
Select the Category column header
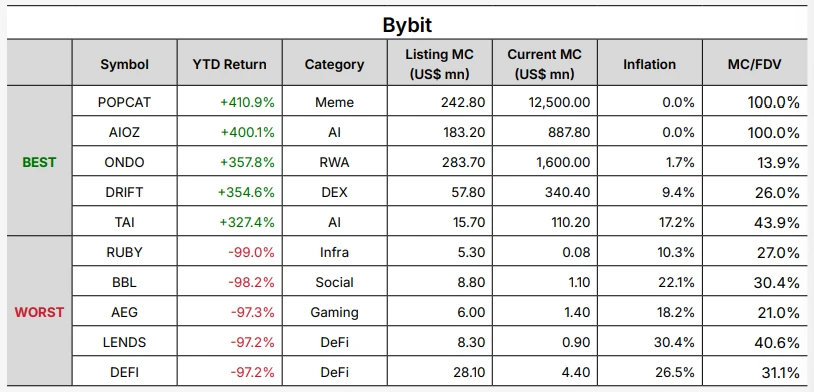tap(334, 63)
